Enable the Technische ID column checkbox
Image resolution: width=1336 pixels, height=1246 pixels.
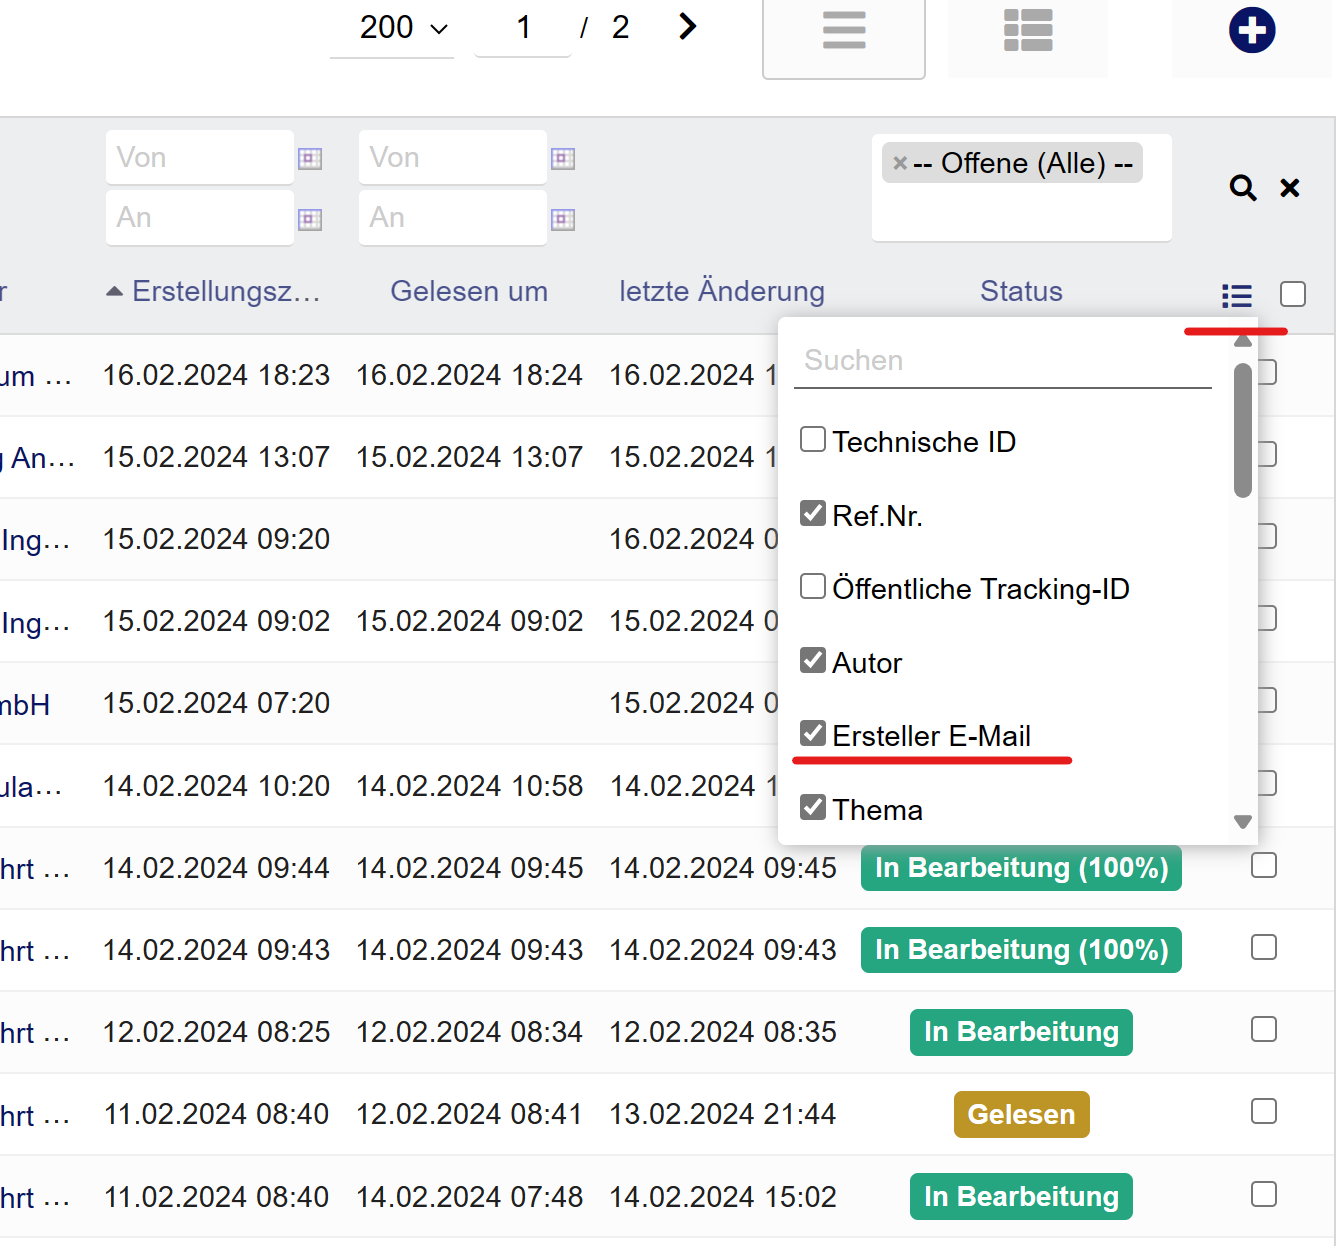pyautogui.click(x=813, y=440)
